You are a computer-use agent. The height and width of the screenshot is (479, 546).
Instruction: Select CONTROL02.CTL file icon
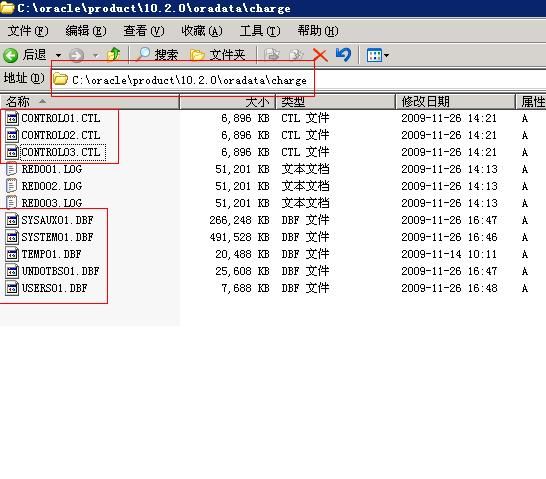12,135
